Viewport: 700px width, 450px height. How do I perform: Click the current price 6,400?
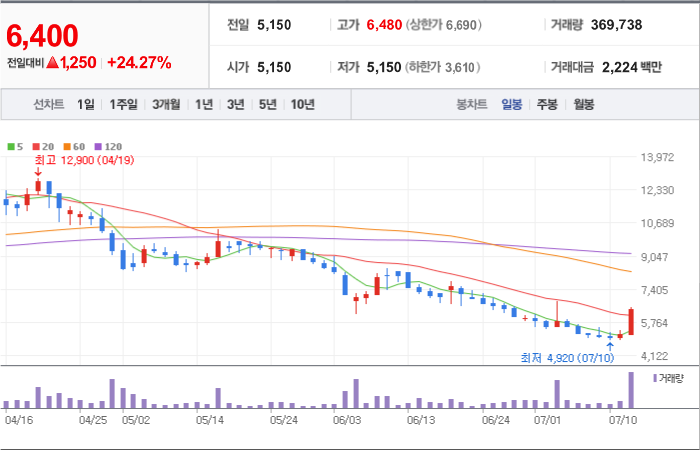pos(42,36)
